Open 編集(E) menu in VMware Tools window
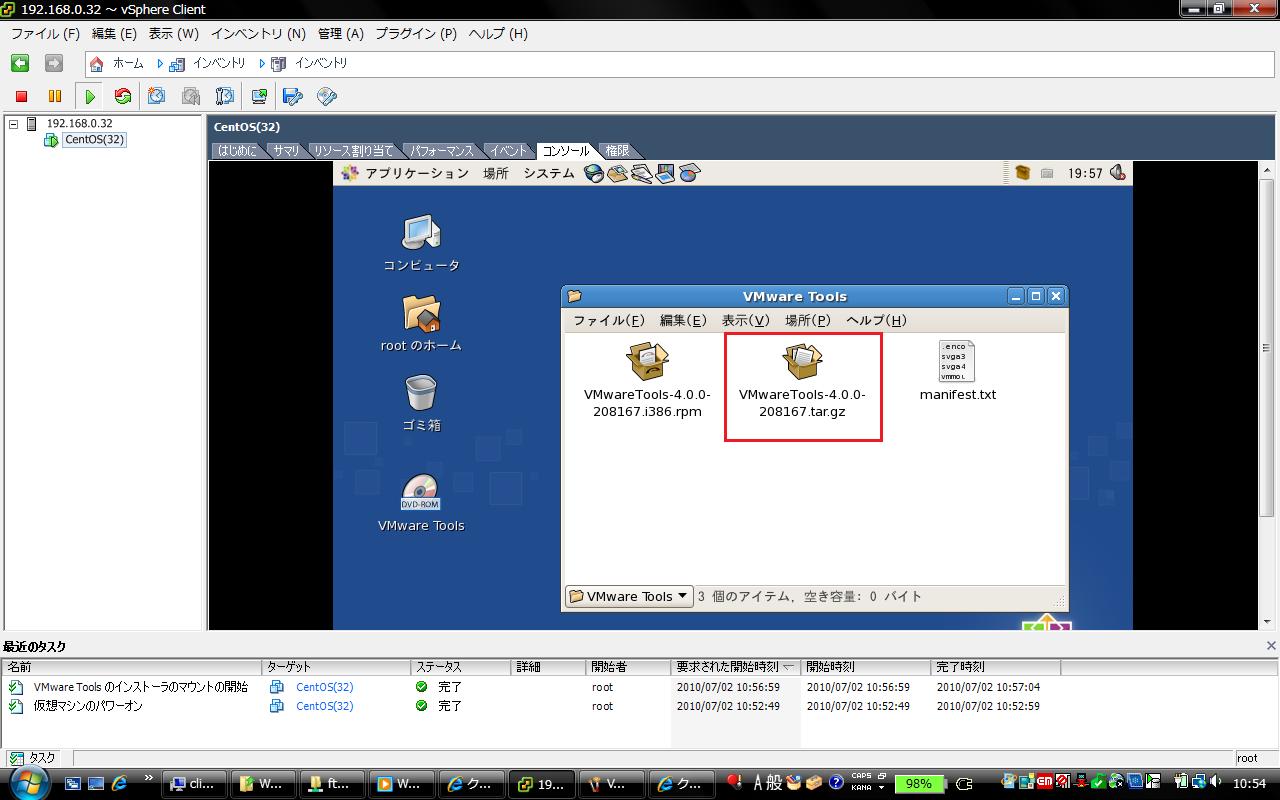 coord(683,321)
